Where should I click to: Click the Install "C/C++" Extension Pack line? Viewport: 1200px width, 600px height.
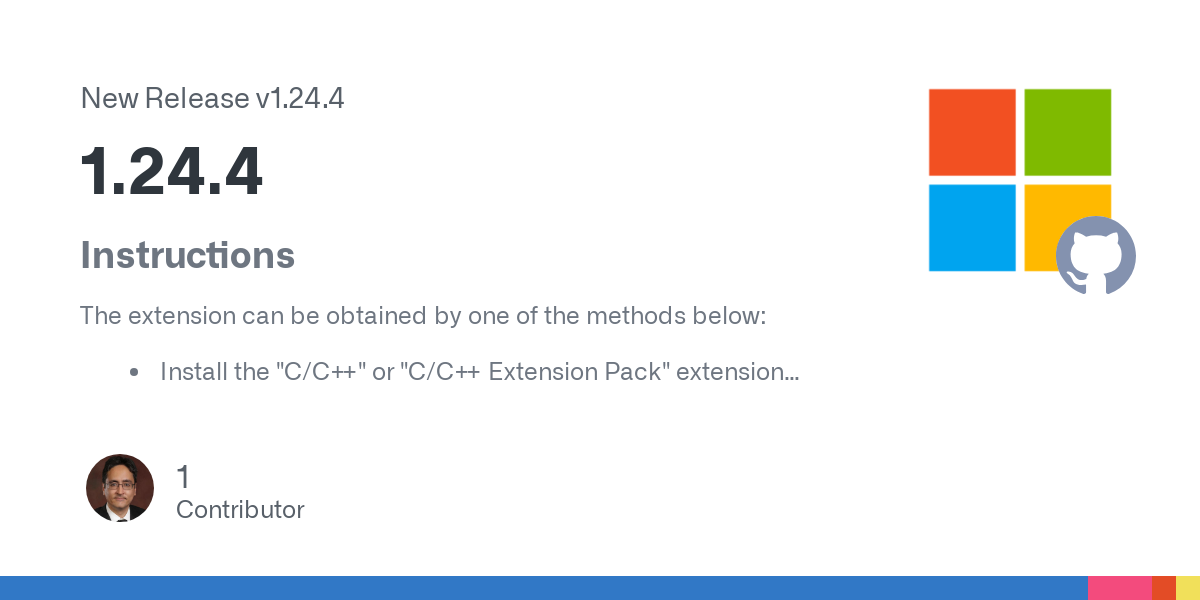tap(479, 372)
